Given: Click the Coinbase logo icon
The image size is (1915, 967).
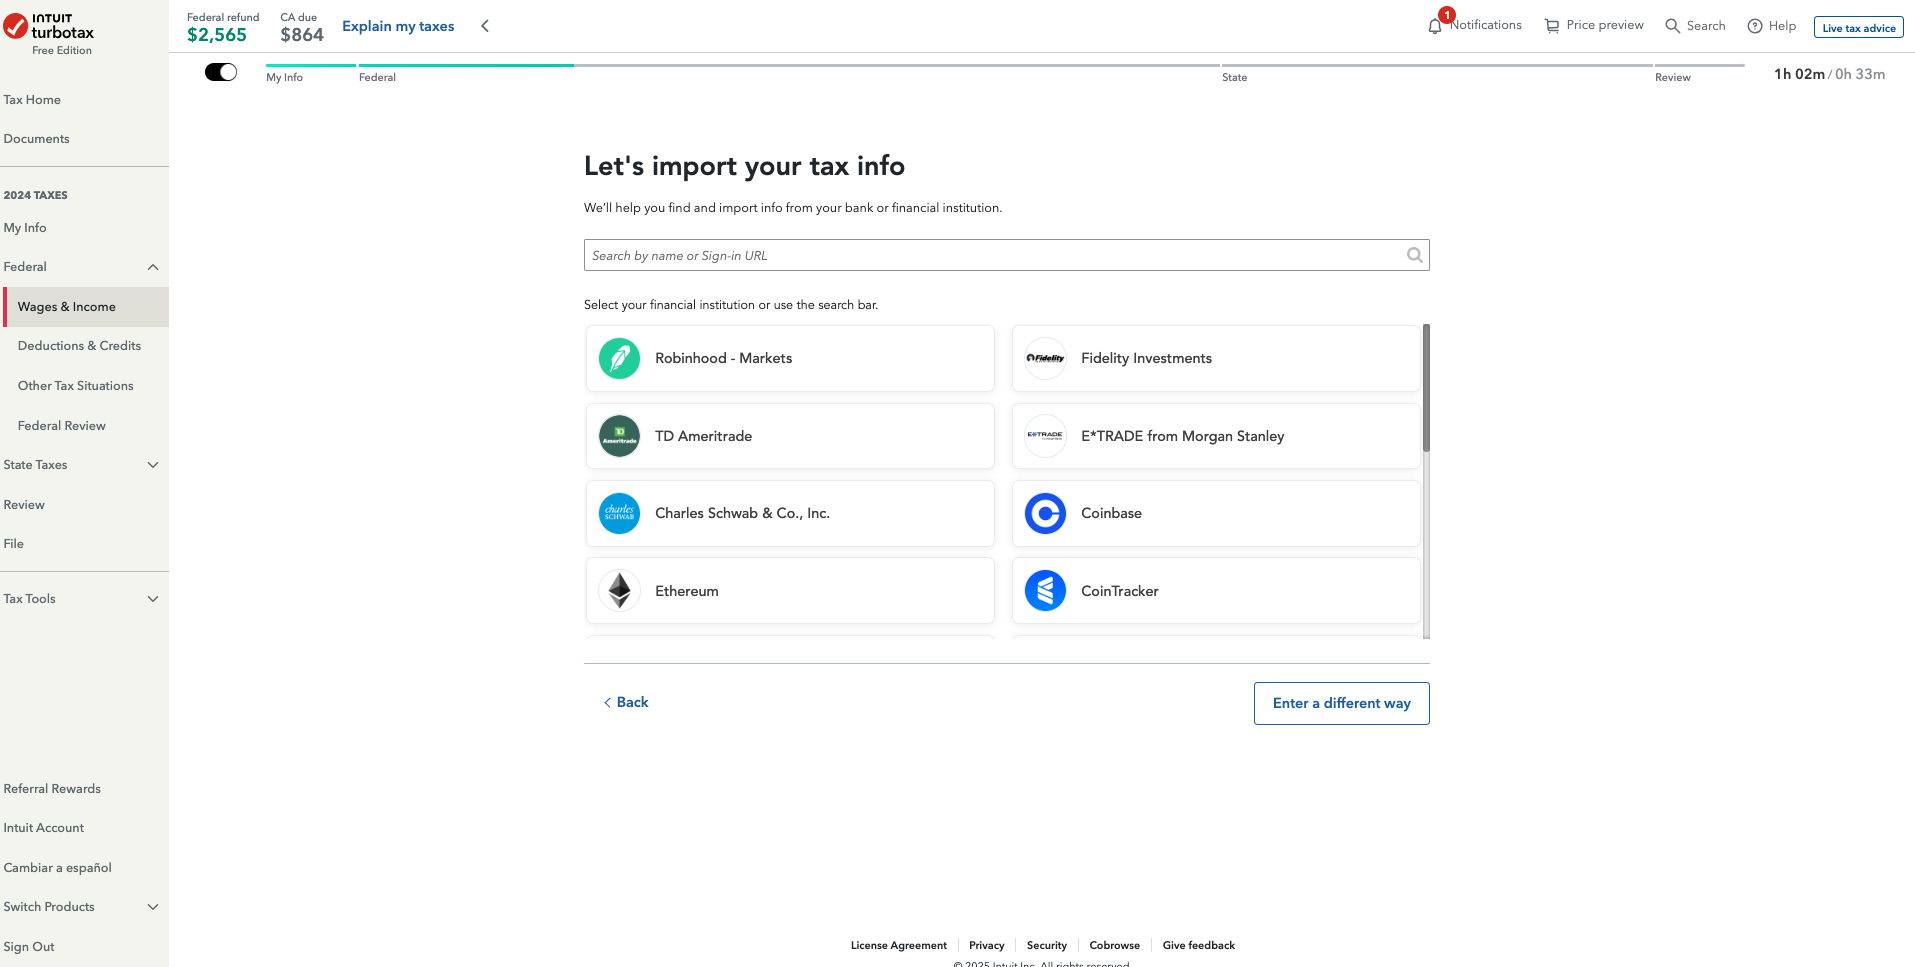Looking at the screenshot, I should (x=1045, y=513).
